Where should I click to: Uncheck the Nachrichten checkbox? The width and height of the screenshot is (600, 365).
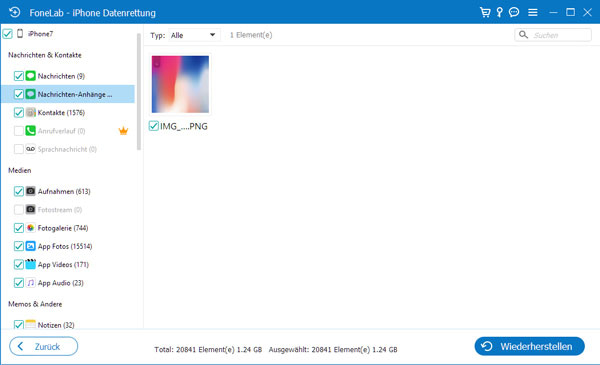click(18, 76)
